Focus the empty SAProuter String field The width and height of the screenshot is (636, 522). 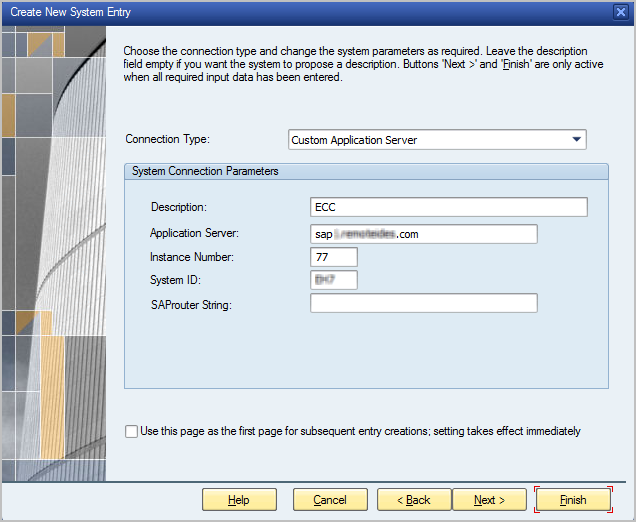[424, 303]
